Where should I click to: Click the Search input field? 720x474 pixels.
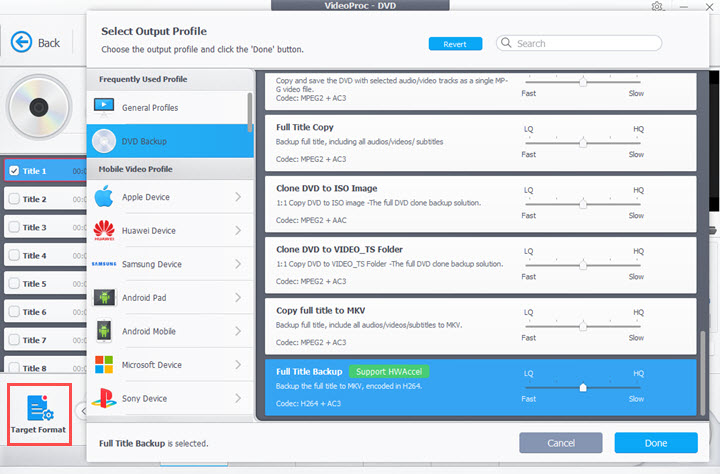tap(579, 43)
